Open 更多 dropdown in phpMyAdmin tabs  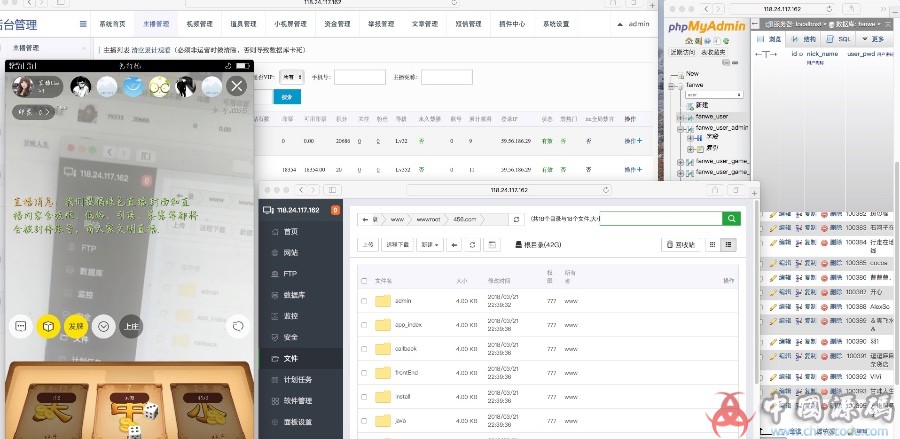click(872, 38)
